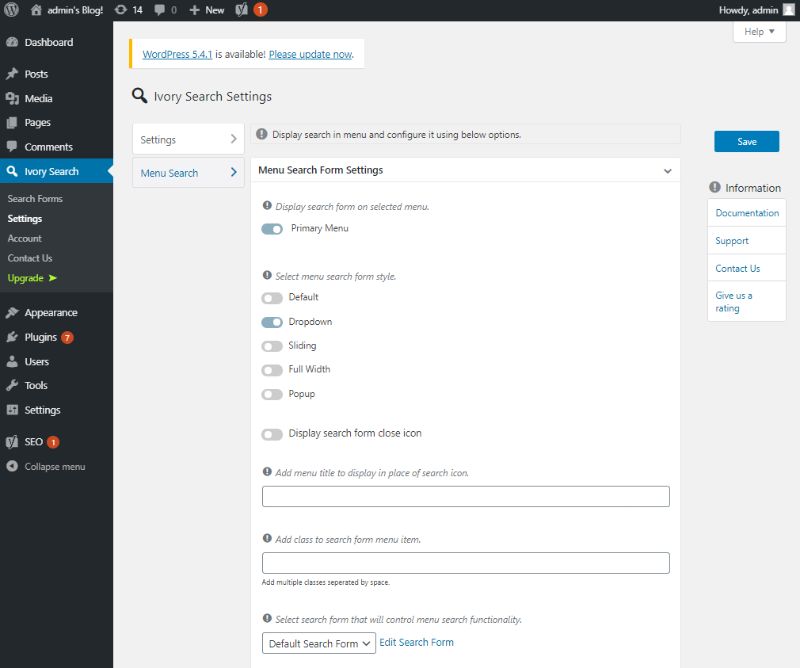Toggle Display search form close icon

[x=272, y=434]
